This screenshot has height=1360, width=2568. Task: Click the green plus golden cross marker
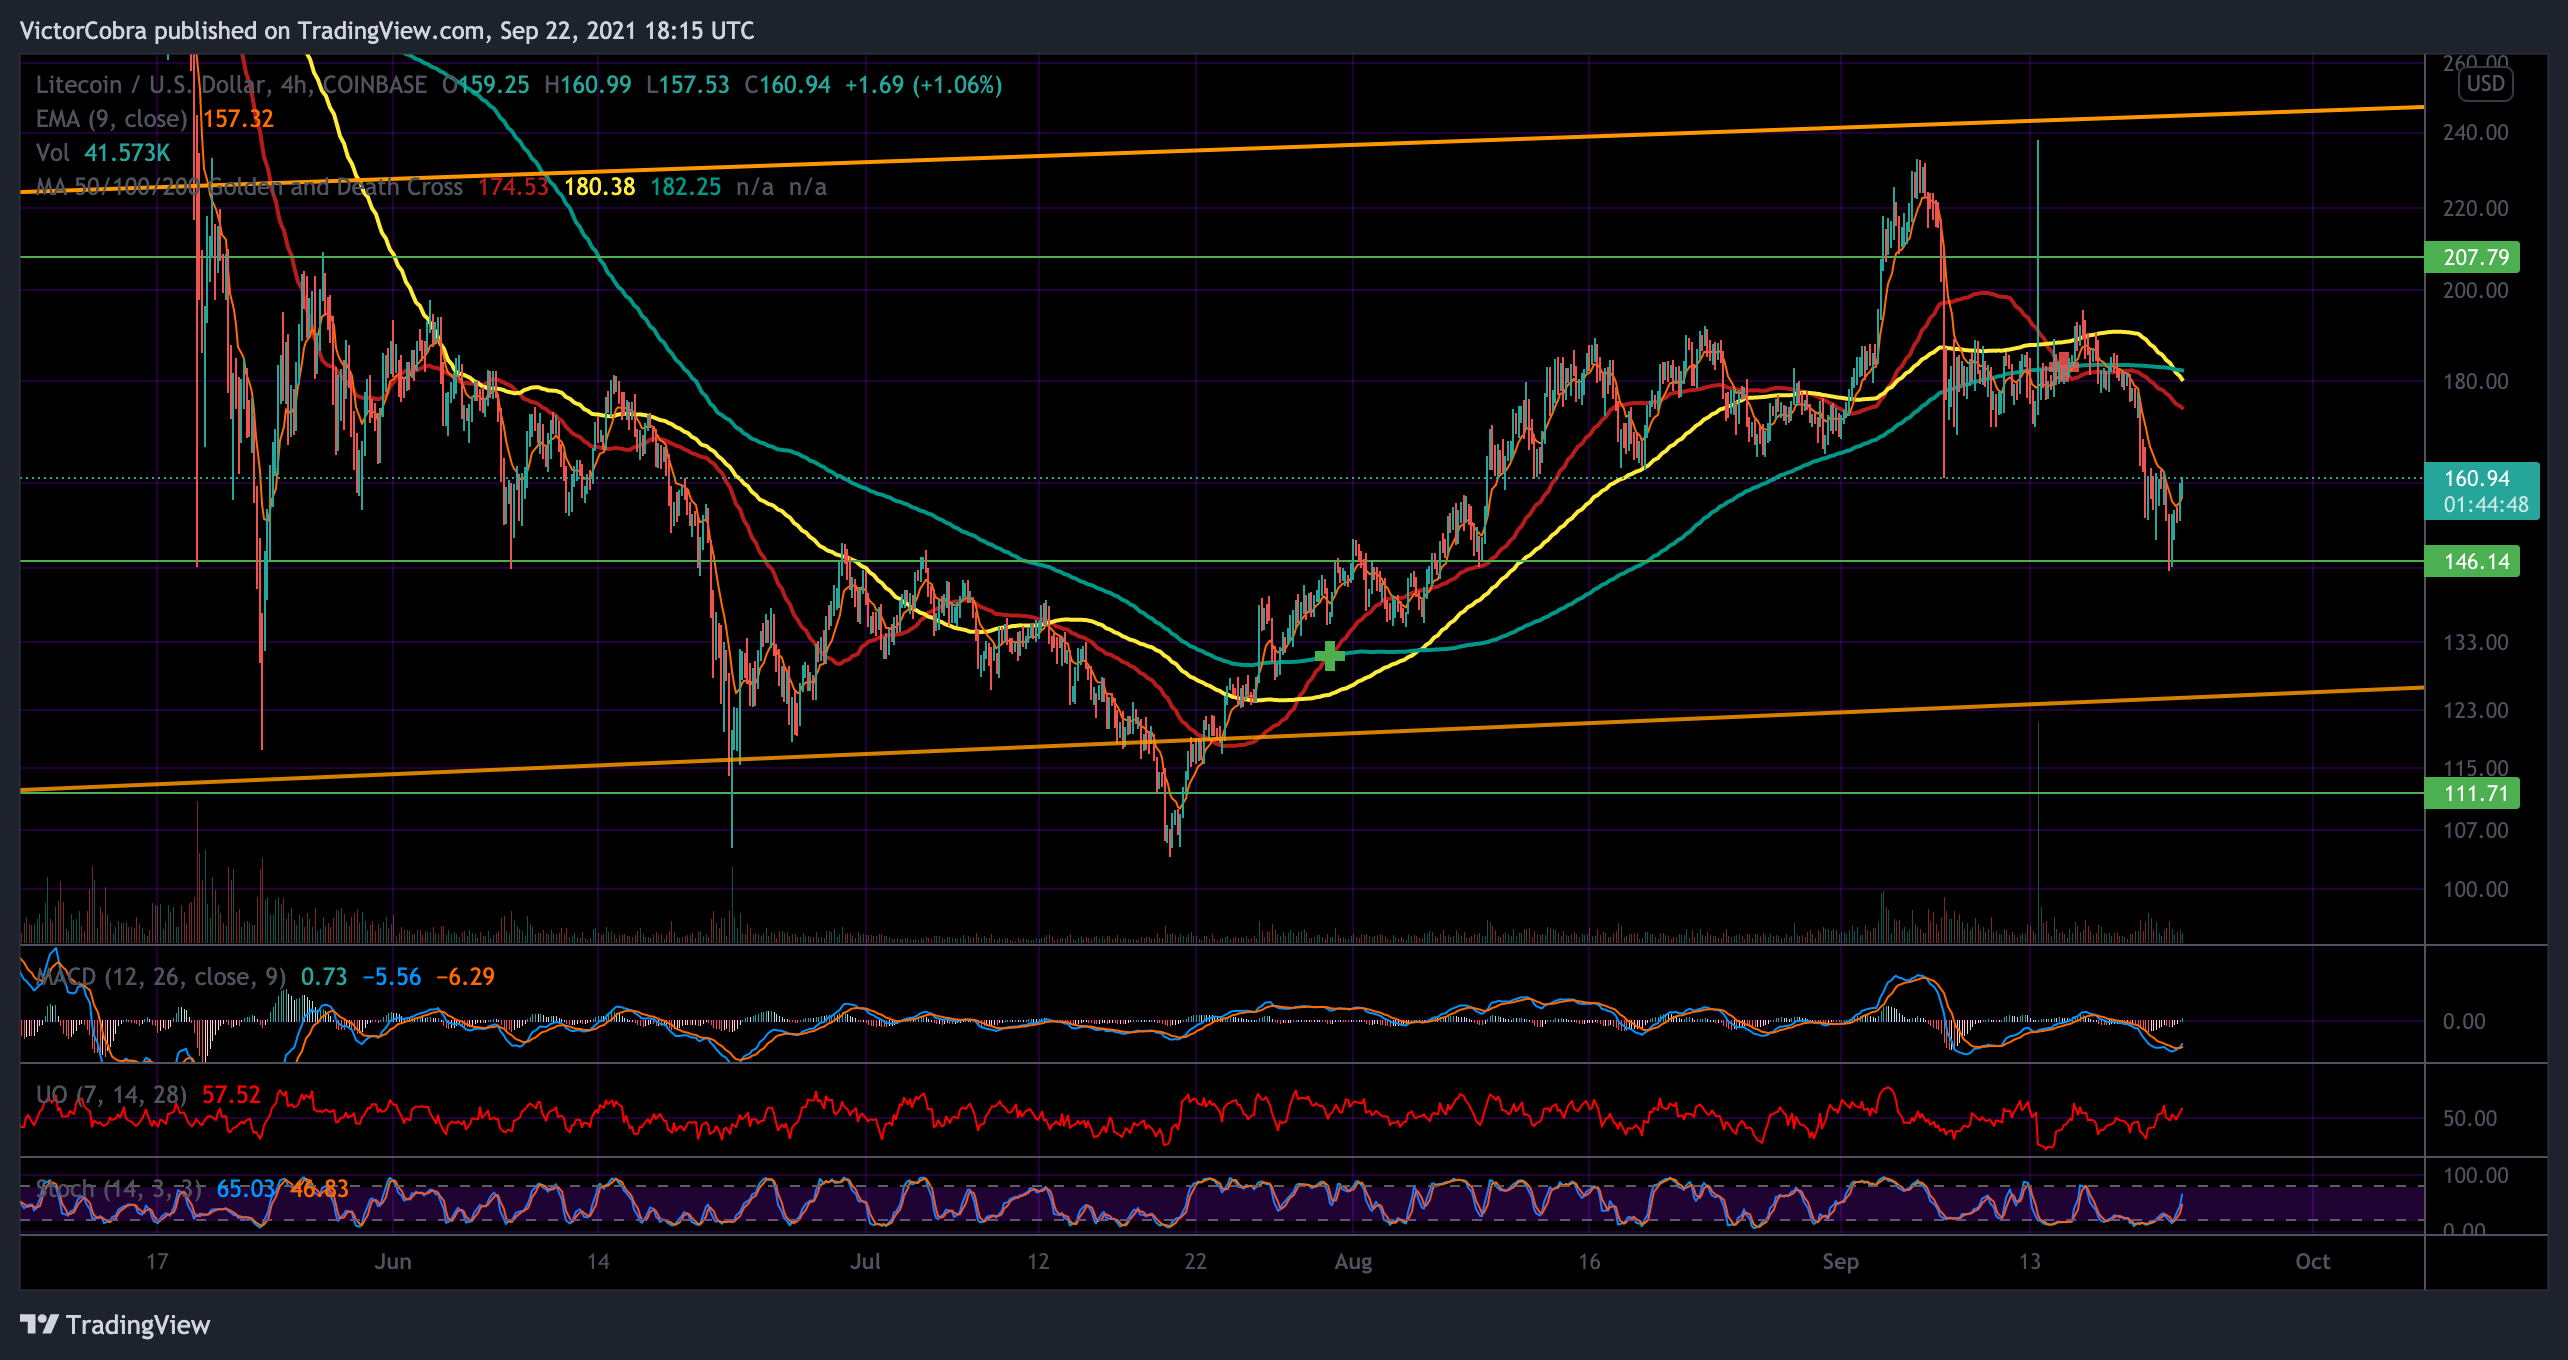point(1329,656)
